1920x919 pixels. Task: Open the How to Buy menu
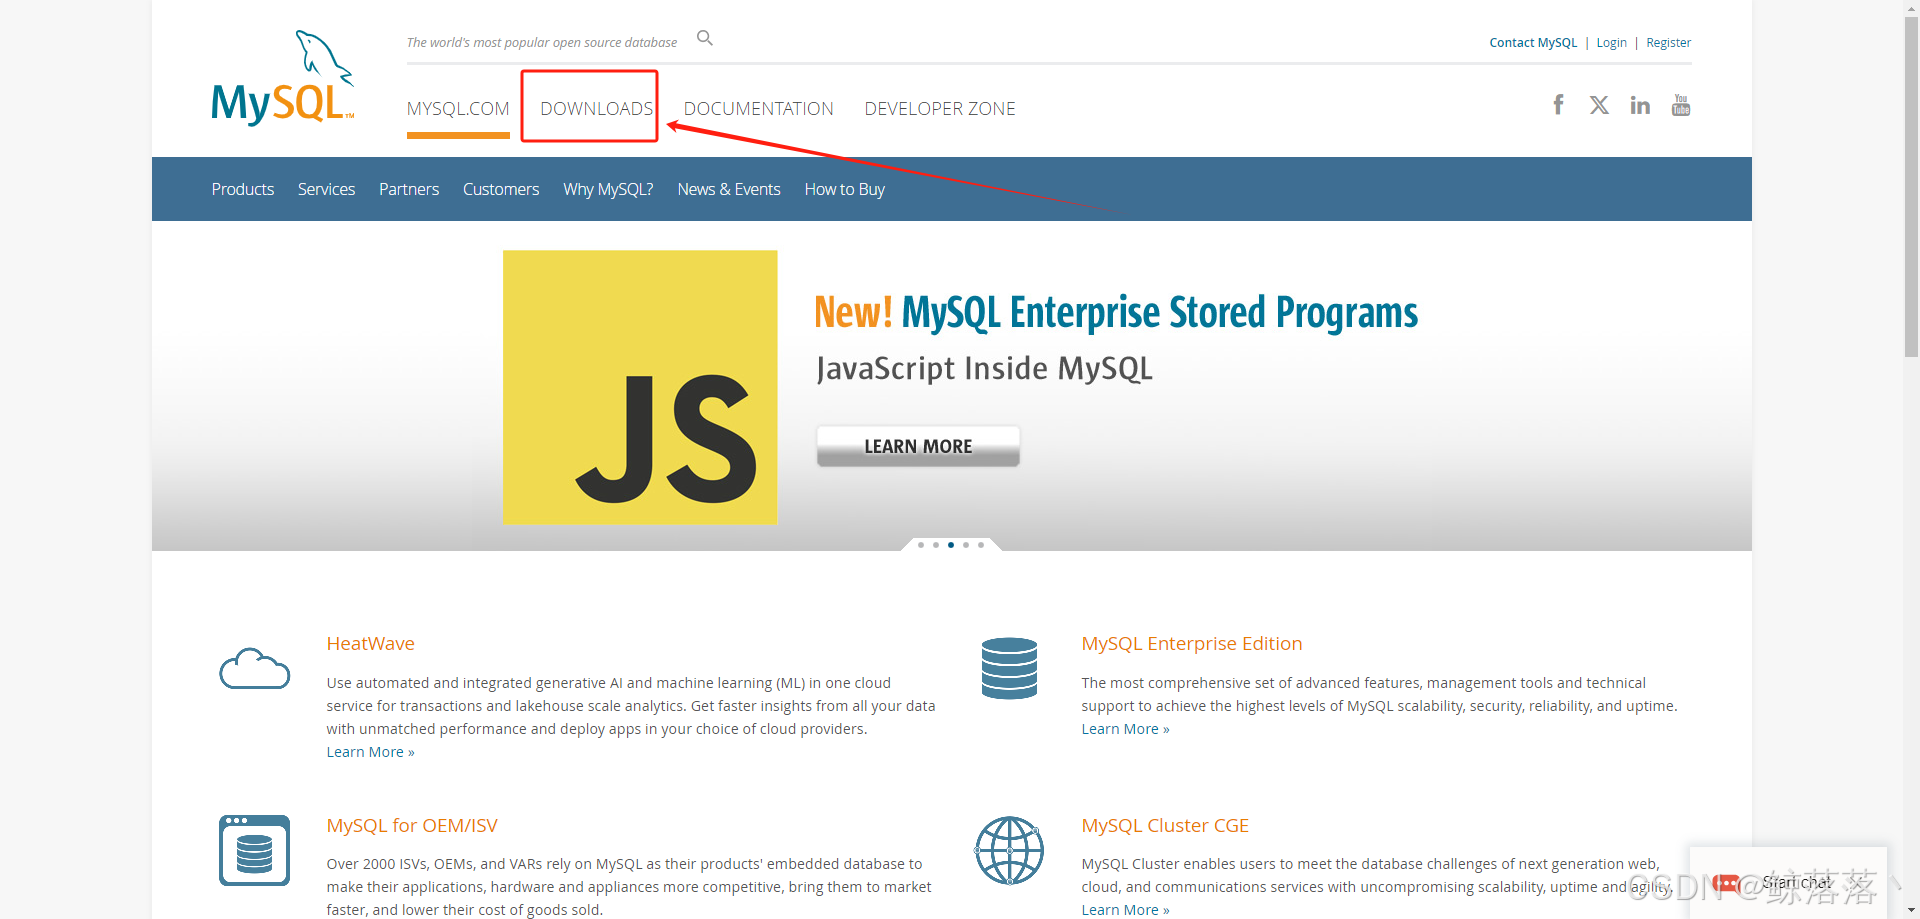pos(844,188)
